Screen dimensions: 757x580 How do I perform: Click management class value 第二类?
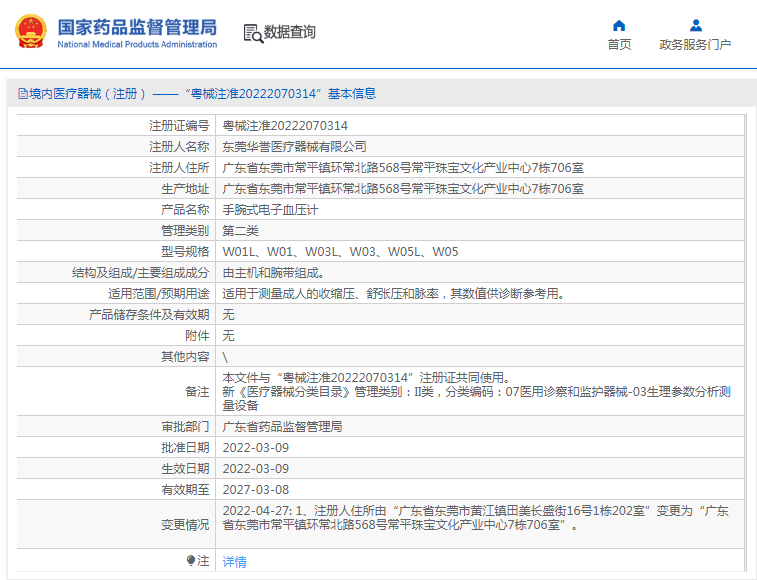click(x=240, y=231)
